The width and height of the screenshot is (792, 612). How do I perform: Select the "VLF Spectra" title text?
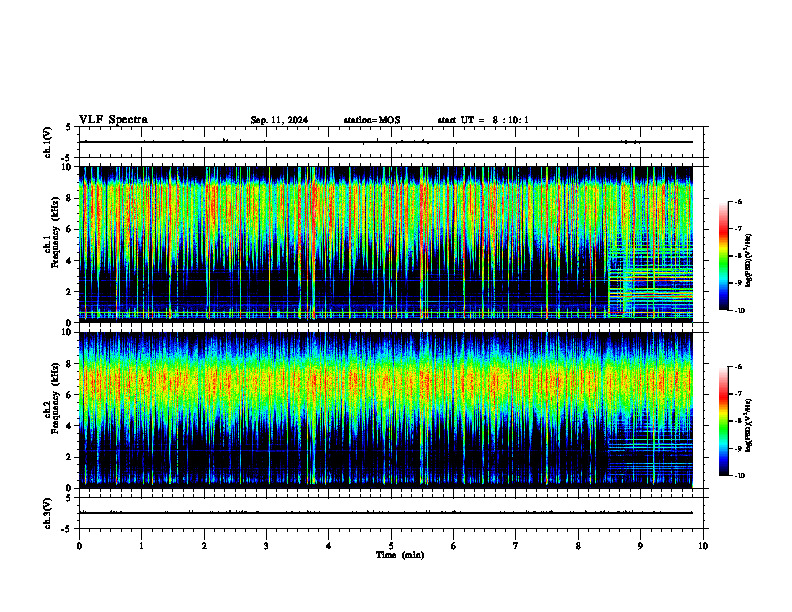point(113,120)
